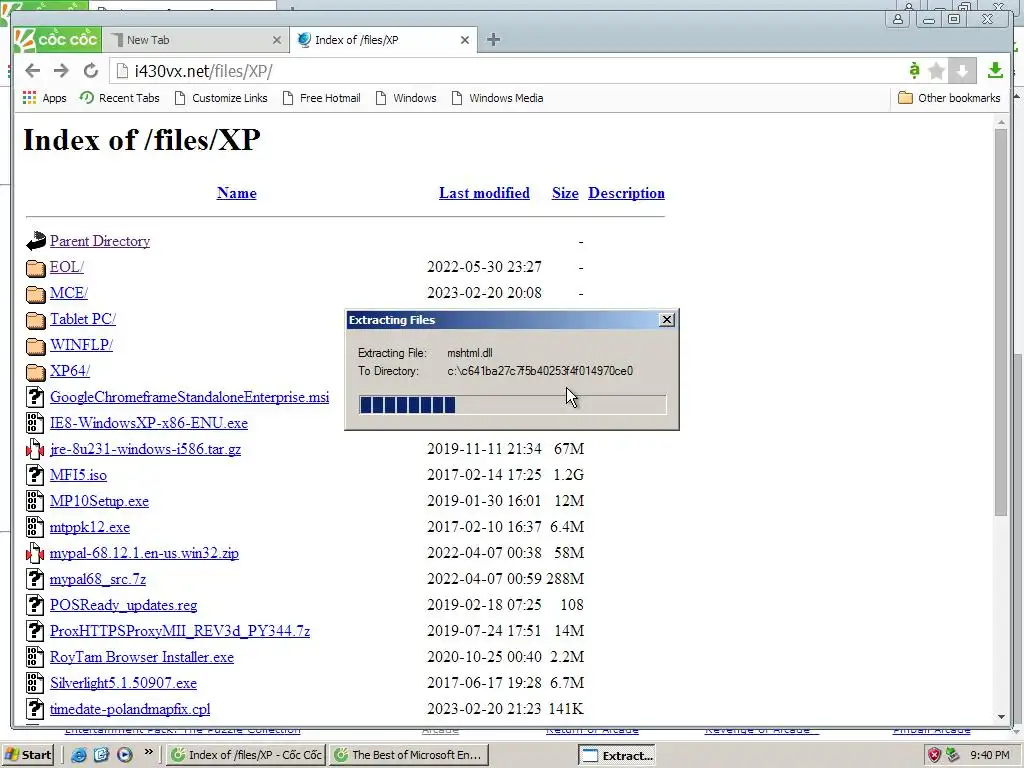Bookmark this page with the star icon
Image resolution: width=1024 pixels, height=768 pixels.
936,71
